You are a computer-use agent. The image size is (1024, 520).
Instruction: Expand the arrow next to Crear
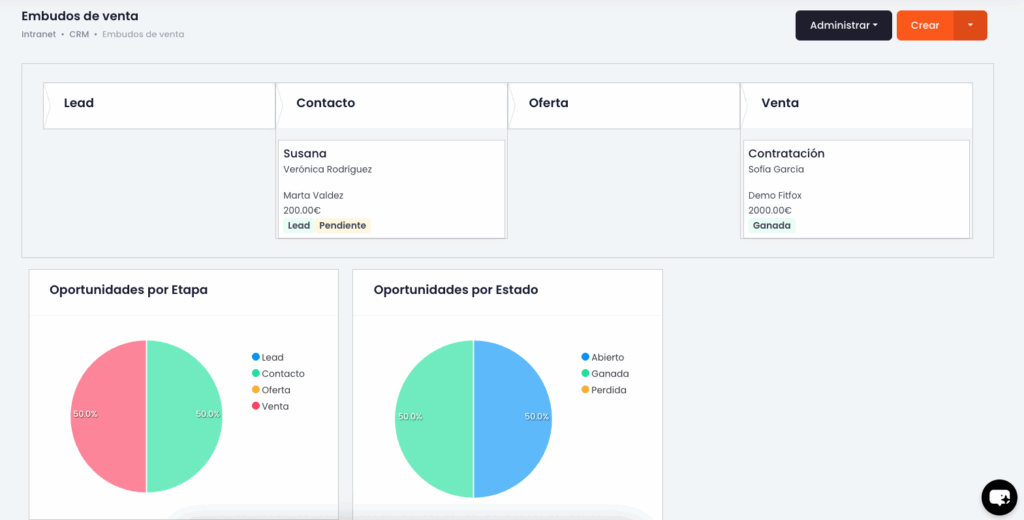click(970, 25)
